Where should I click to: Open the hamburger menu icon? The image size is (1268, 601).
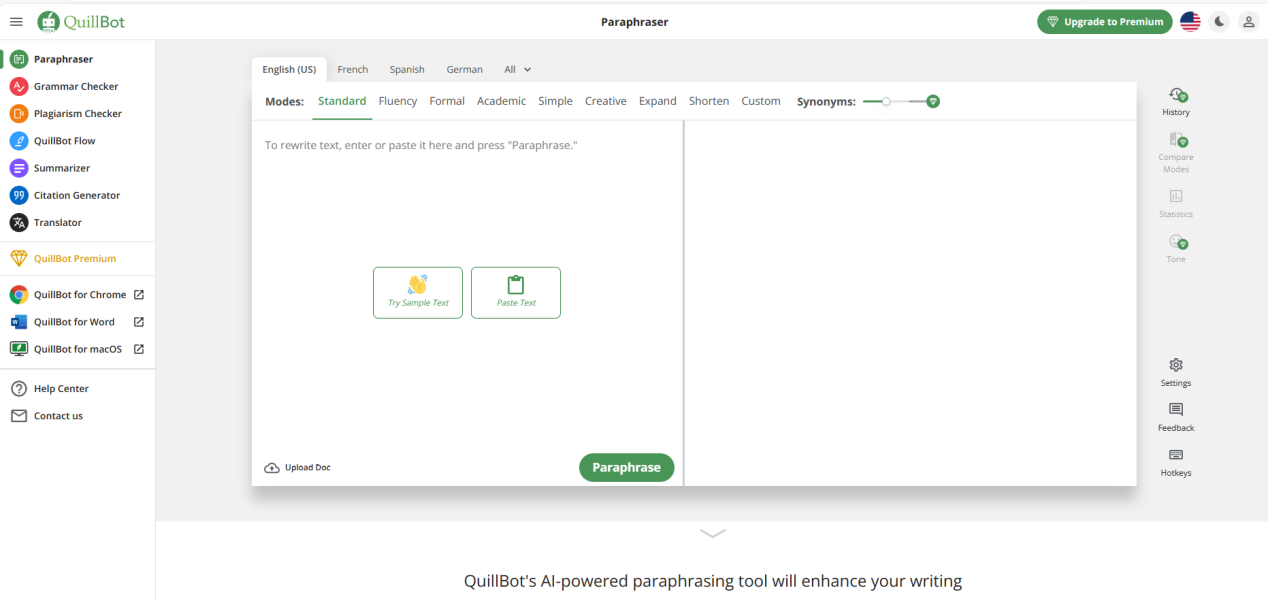(16, 21)
